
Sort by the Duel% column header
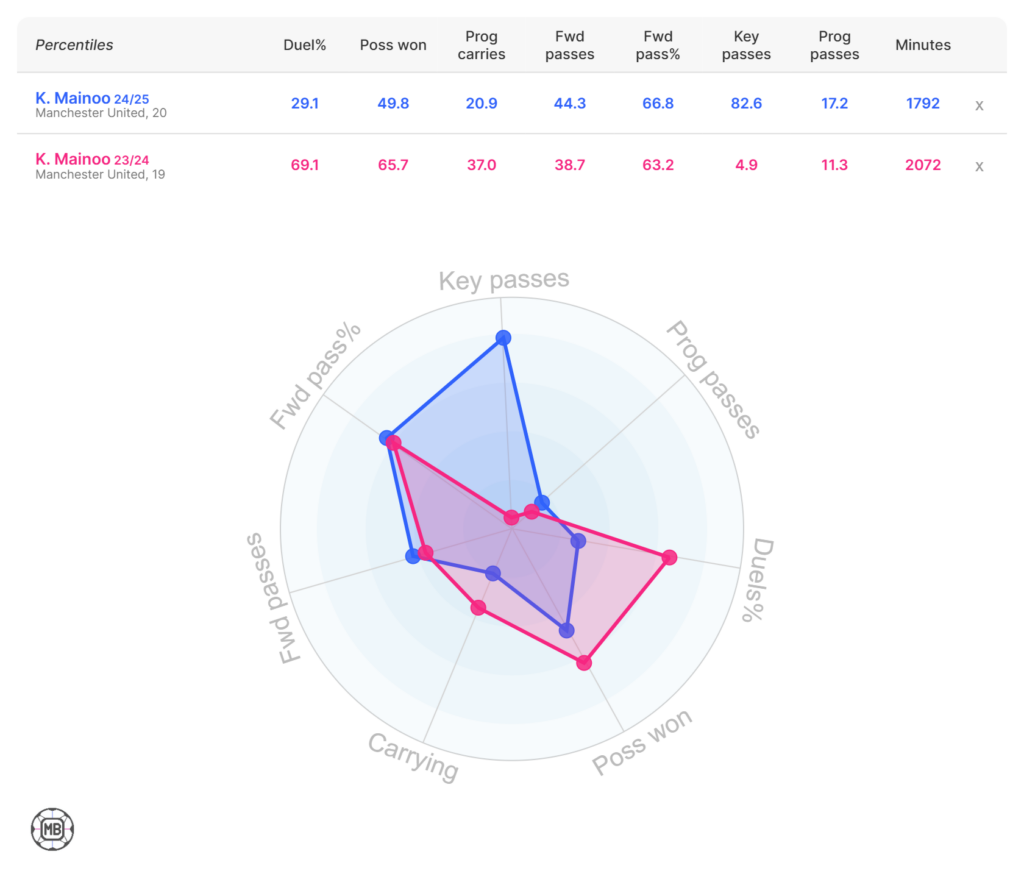point(305,45)
